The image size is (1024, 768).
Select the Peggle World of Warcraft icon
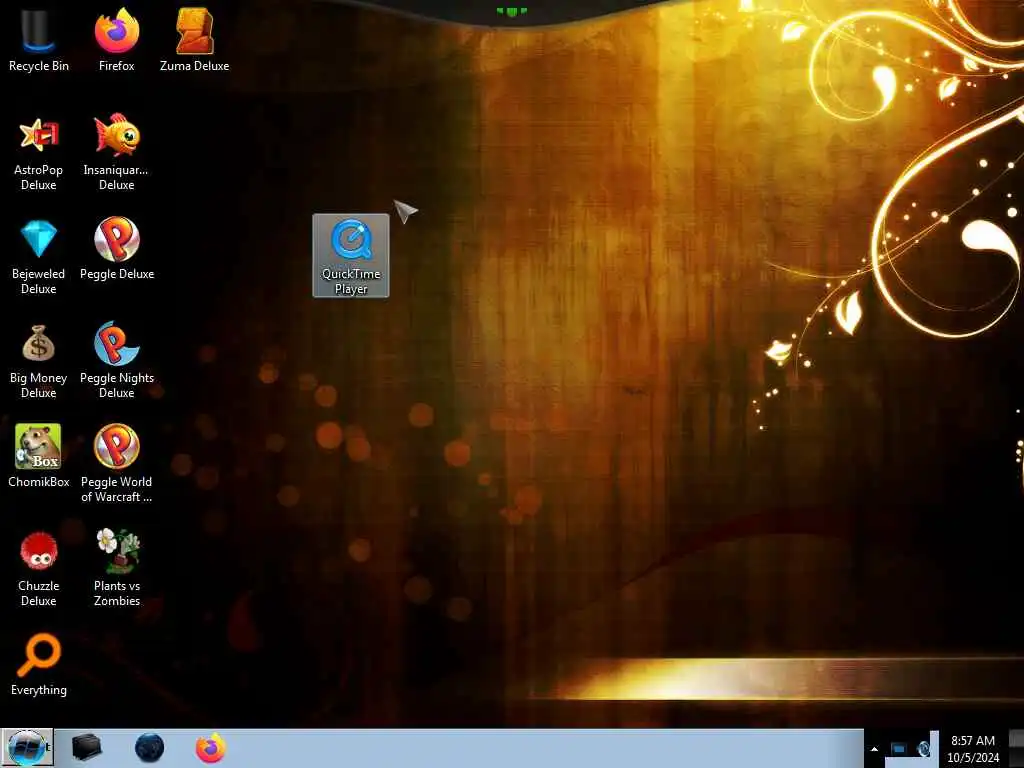pos(116,464)
